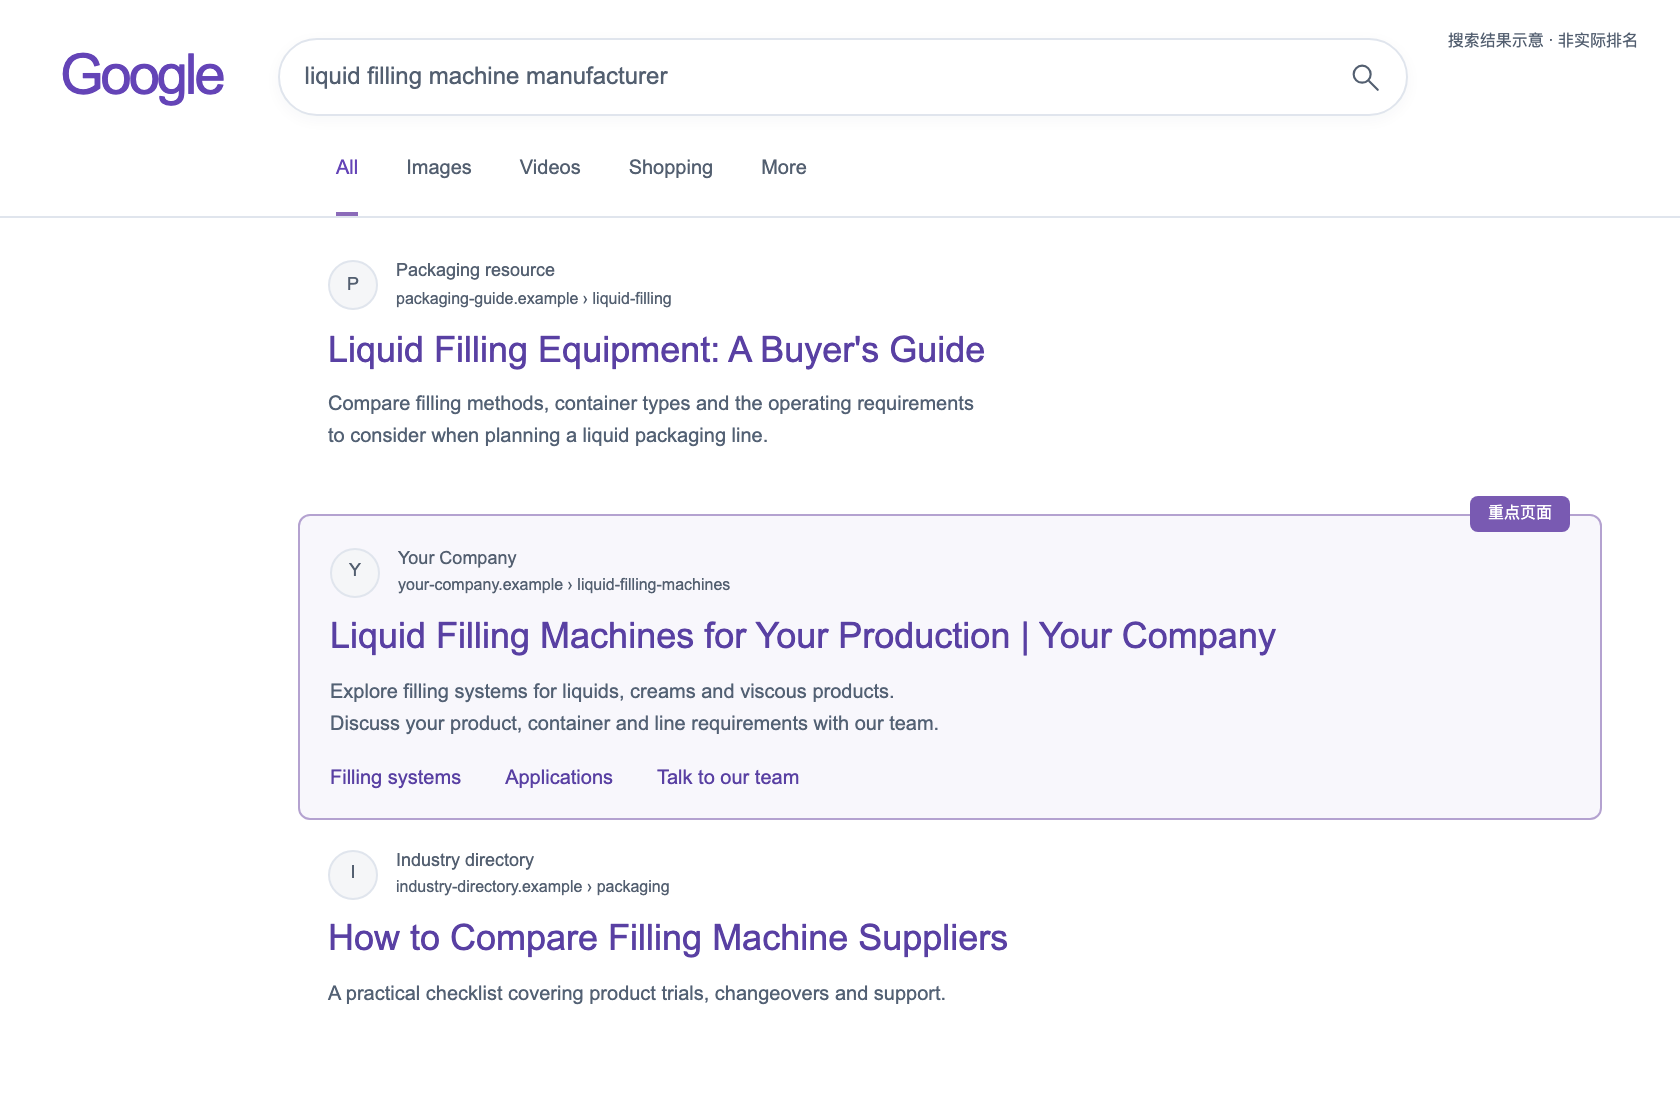Click the snippet 'A practical checklist covering product trials'

[x=637, y=993]
